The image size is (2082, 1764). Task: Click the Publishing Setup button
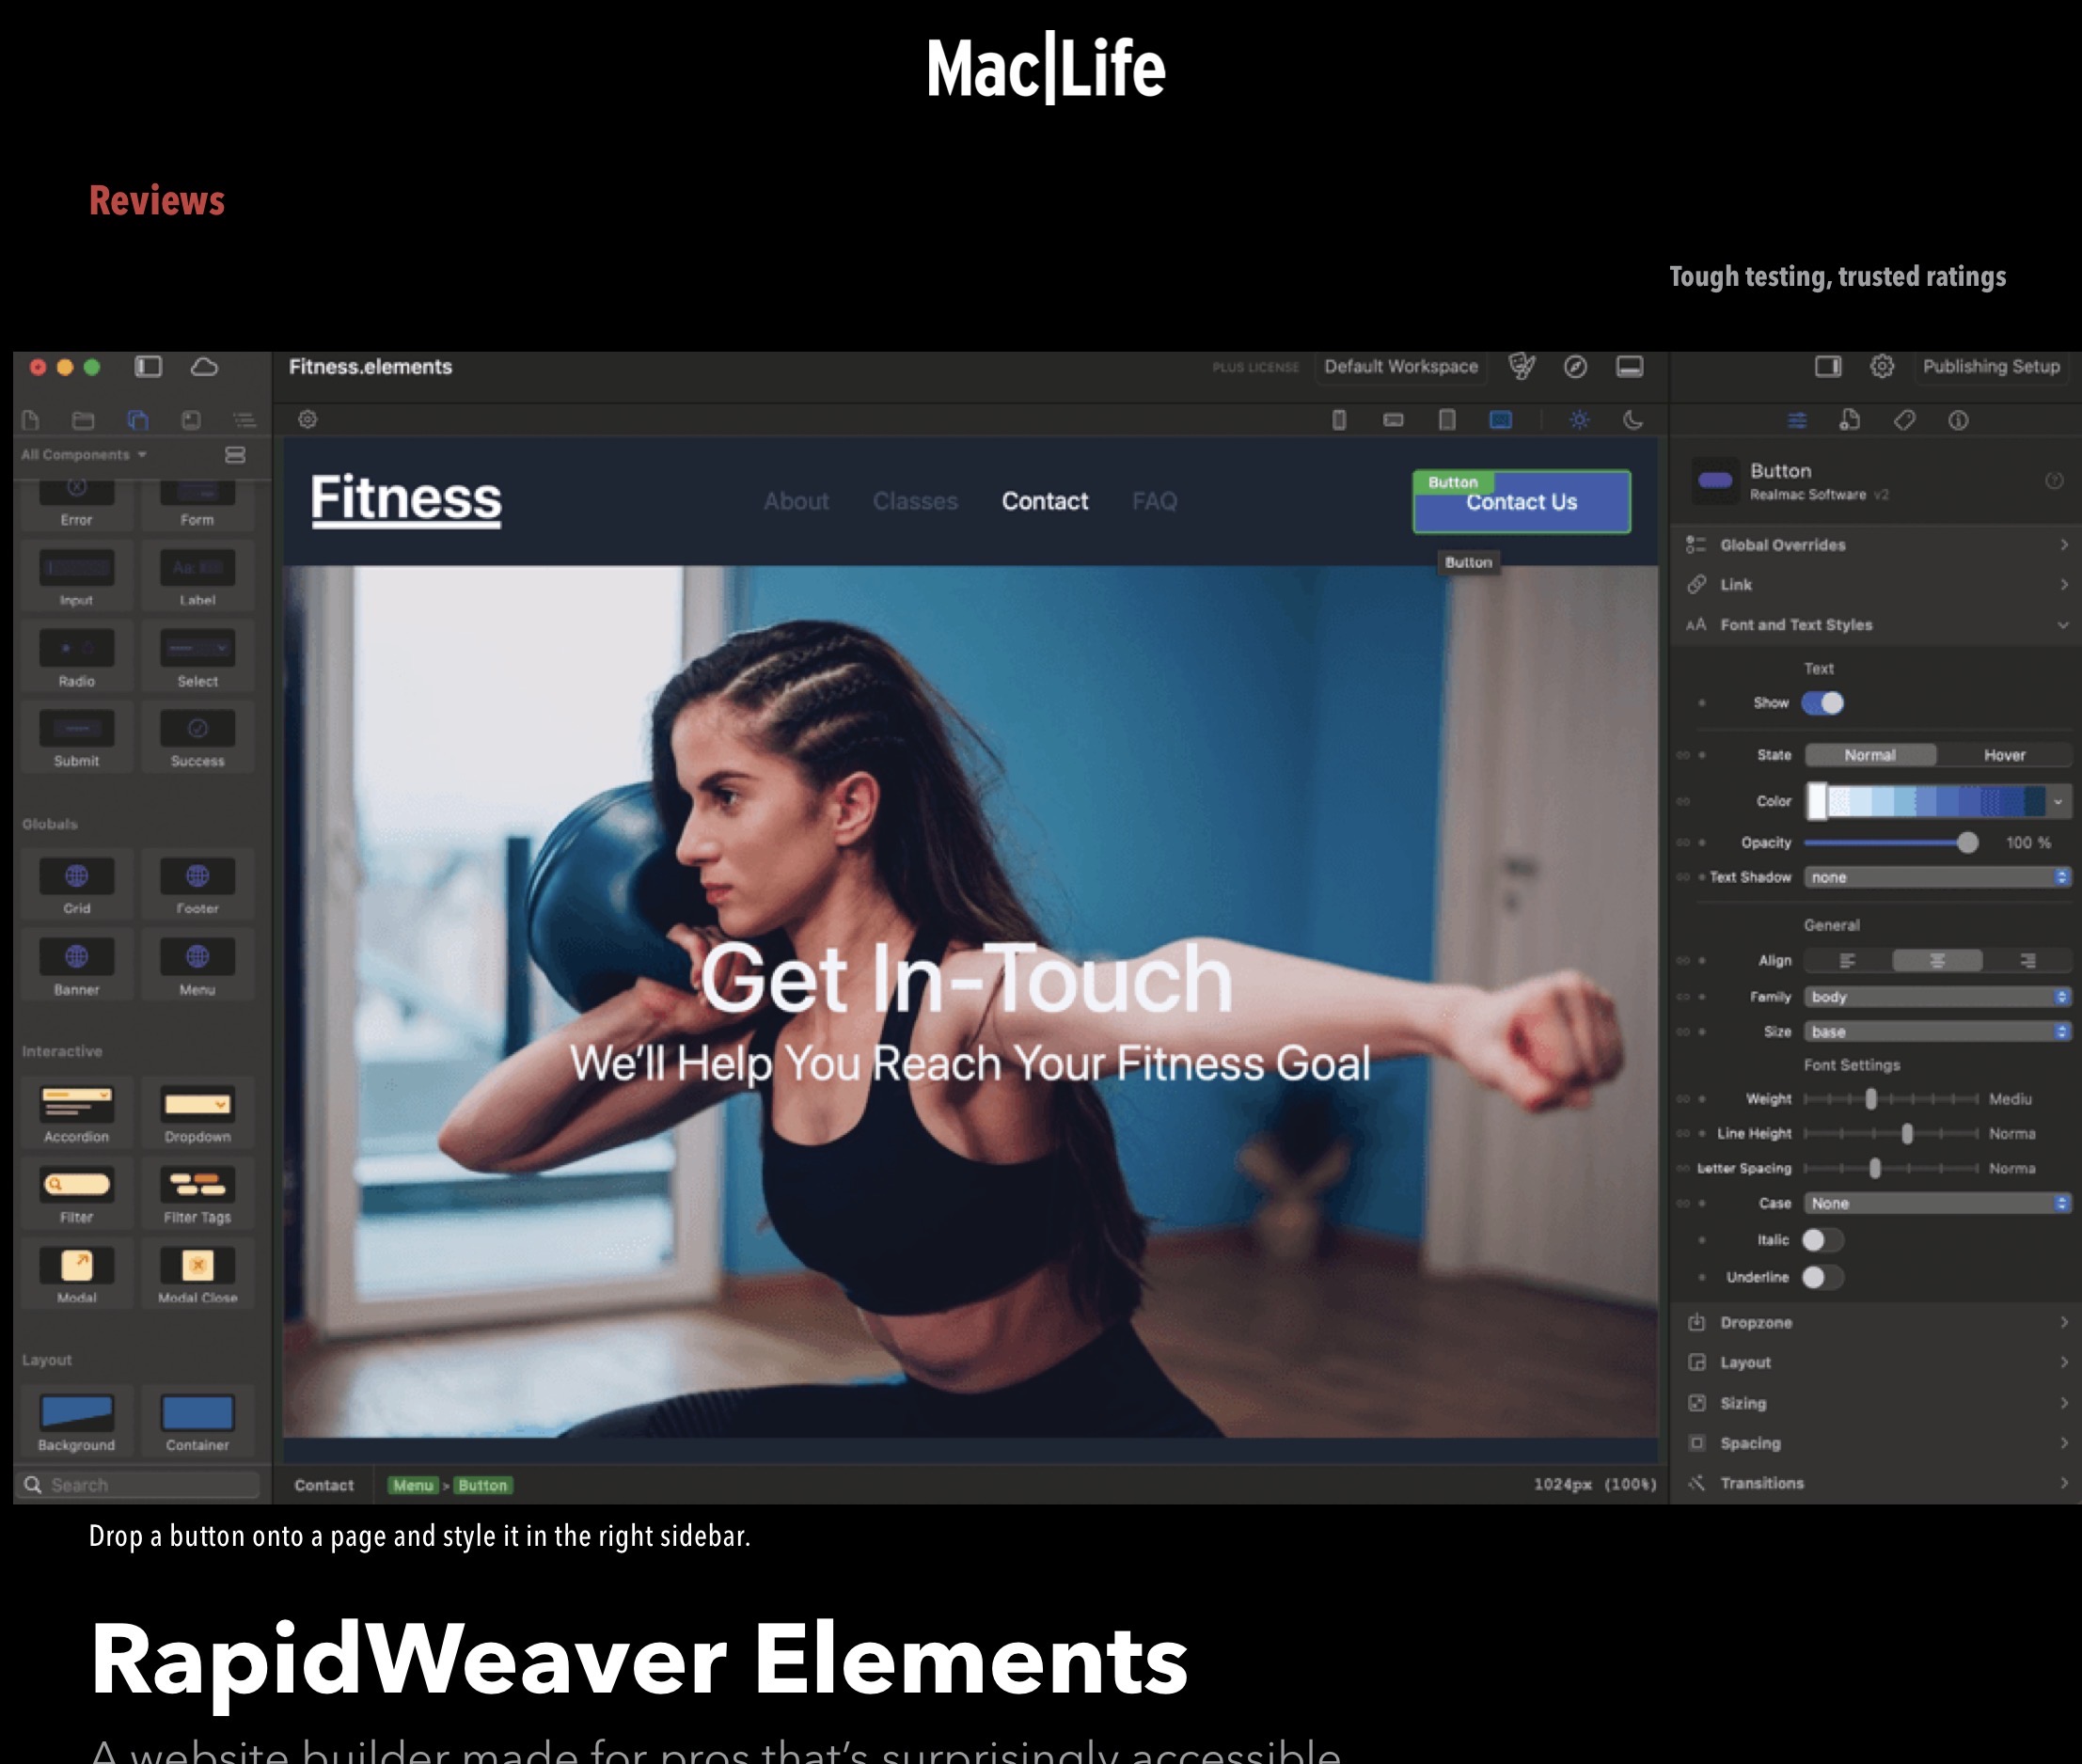(x=1990, y=367)
